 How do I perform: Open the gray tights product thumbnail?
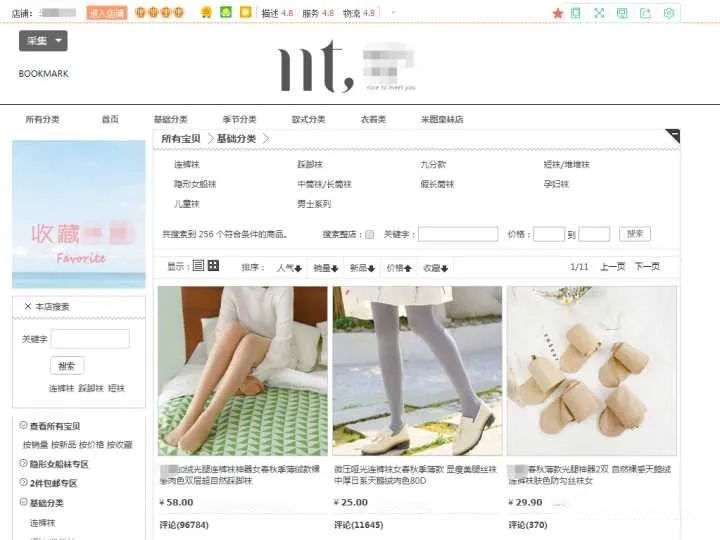coord(417,371)
